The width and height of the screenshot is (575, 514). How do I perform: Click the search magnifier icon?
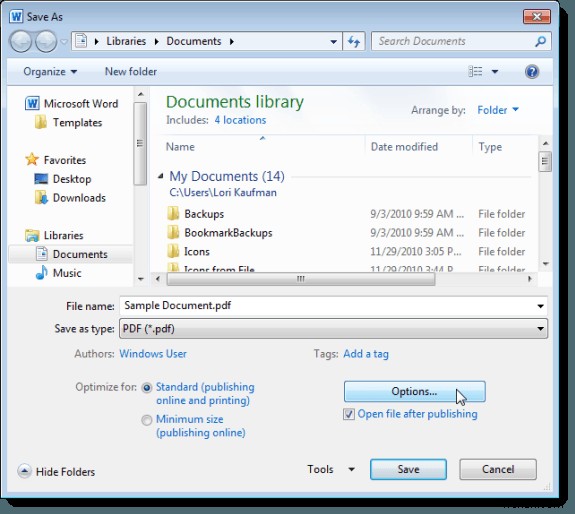540,41
